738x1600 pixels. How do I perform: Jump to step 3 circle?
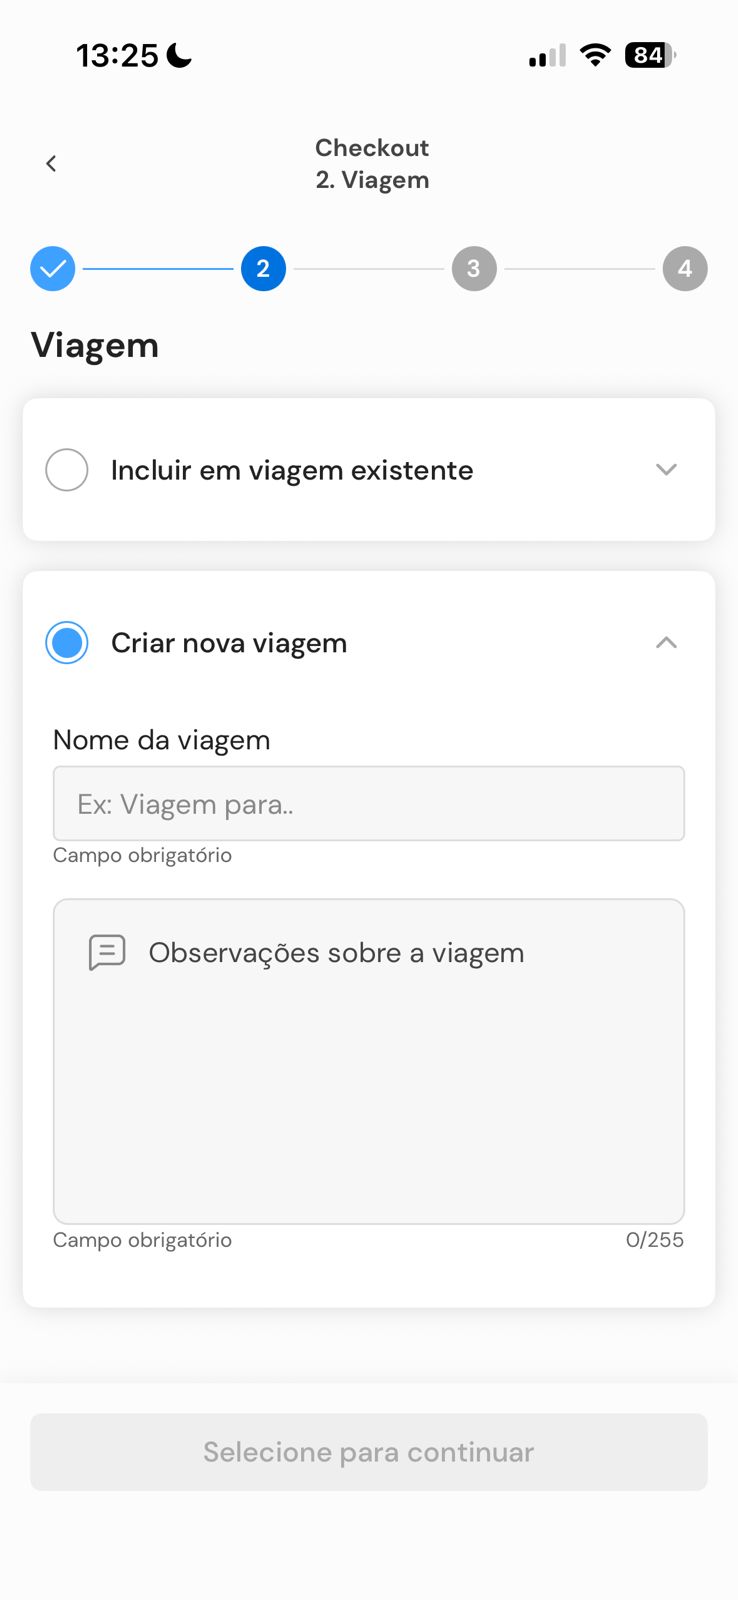pos(474,268)
